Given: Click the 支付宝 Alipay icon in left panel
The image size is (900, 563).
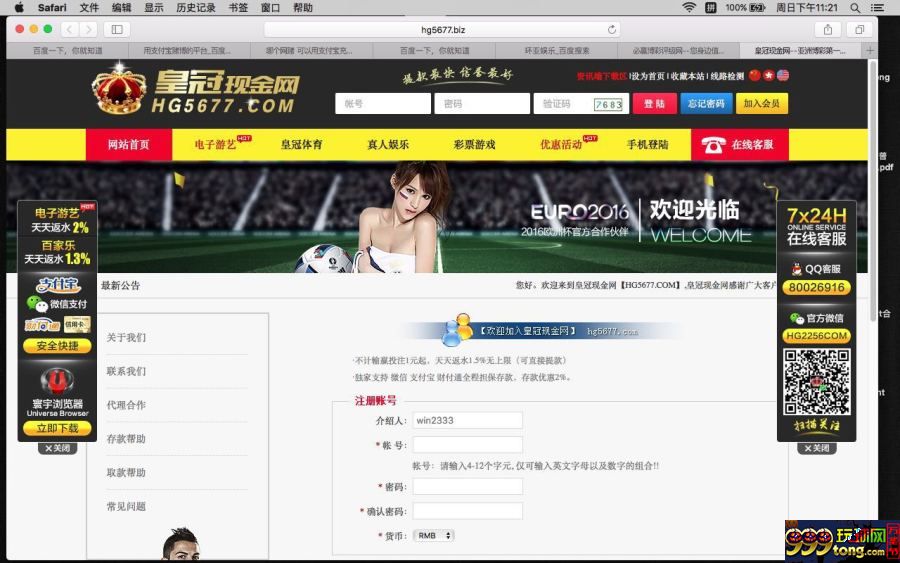Looking at the screenshot, I should [57, 285].
